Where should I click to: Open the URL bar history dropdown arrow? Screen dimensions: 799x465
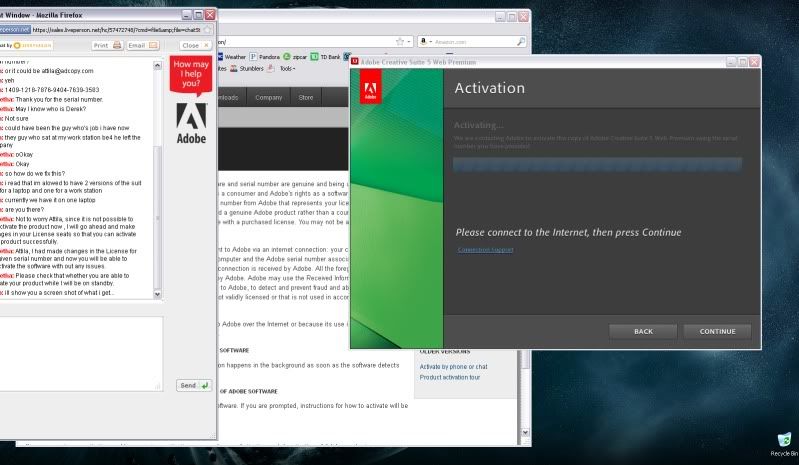pos(409,42)
